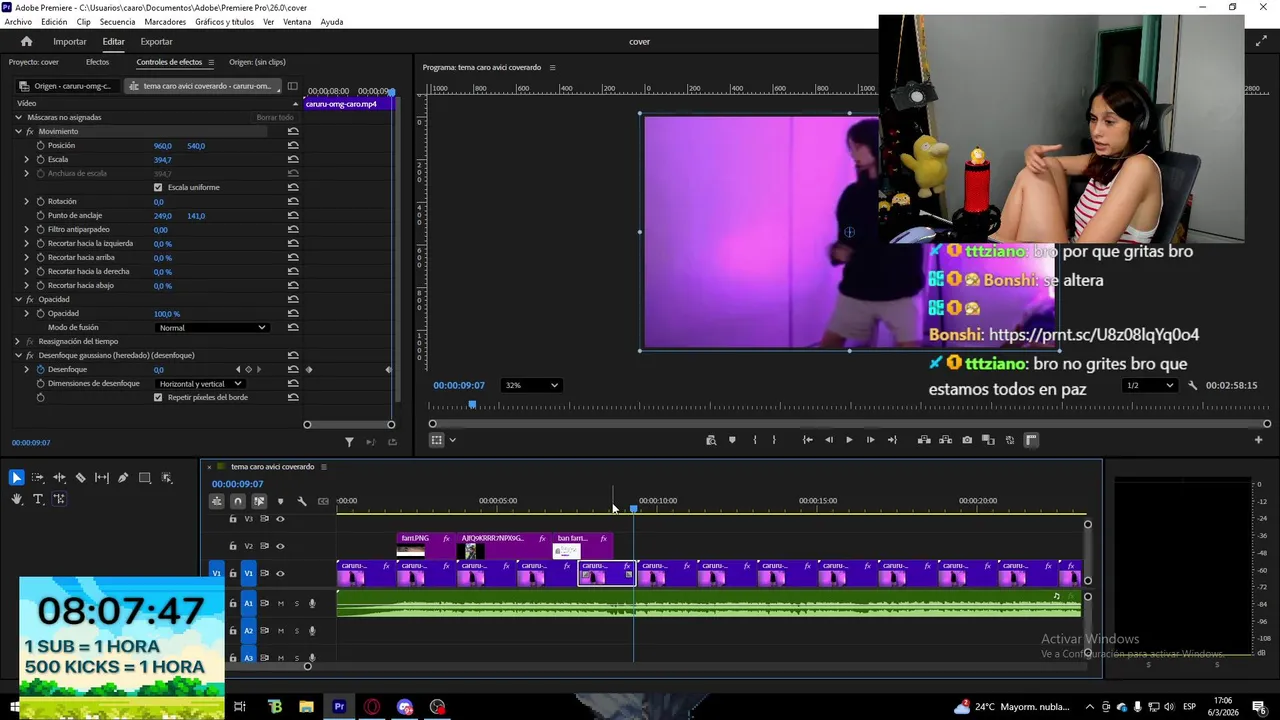The height and width of the screenshot is (720, 1280).
Task: Collapse the Opacidad effect group
Action: click(18, 300)
